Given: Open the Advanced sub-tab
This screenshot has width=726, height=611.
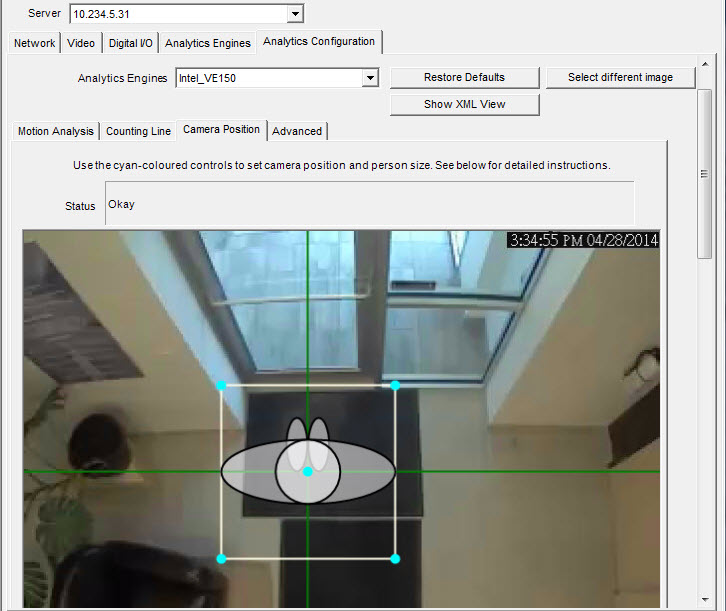Looking at the screenshot, I should coord(297,131).
